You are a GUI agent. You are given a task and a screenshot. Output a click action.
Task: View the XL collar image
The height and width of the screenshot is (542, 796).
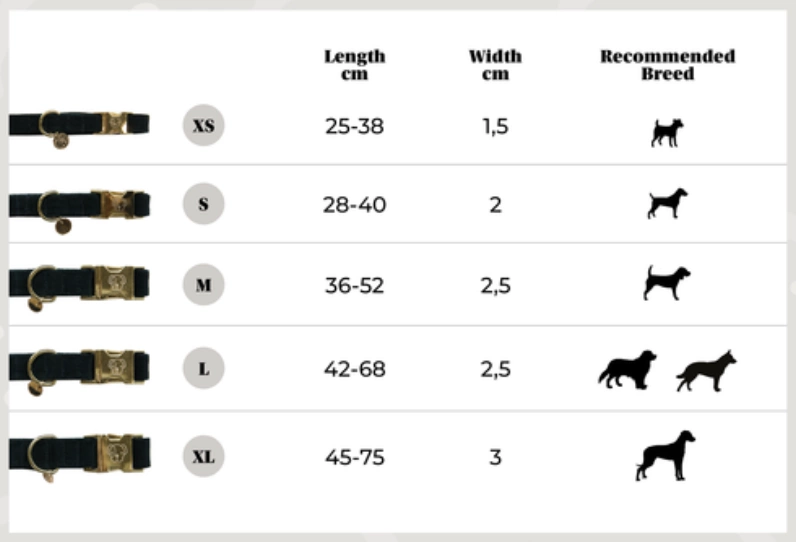click(79, 453)
